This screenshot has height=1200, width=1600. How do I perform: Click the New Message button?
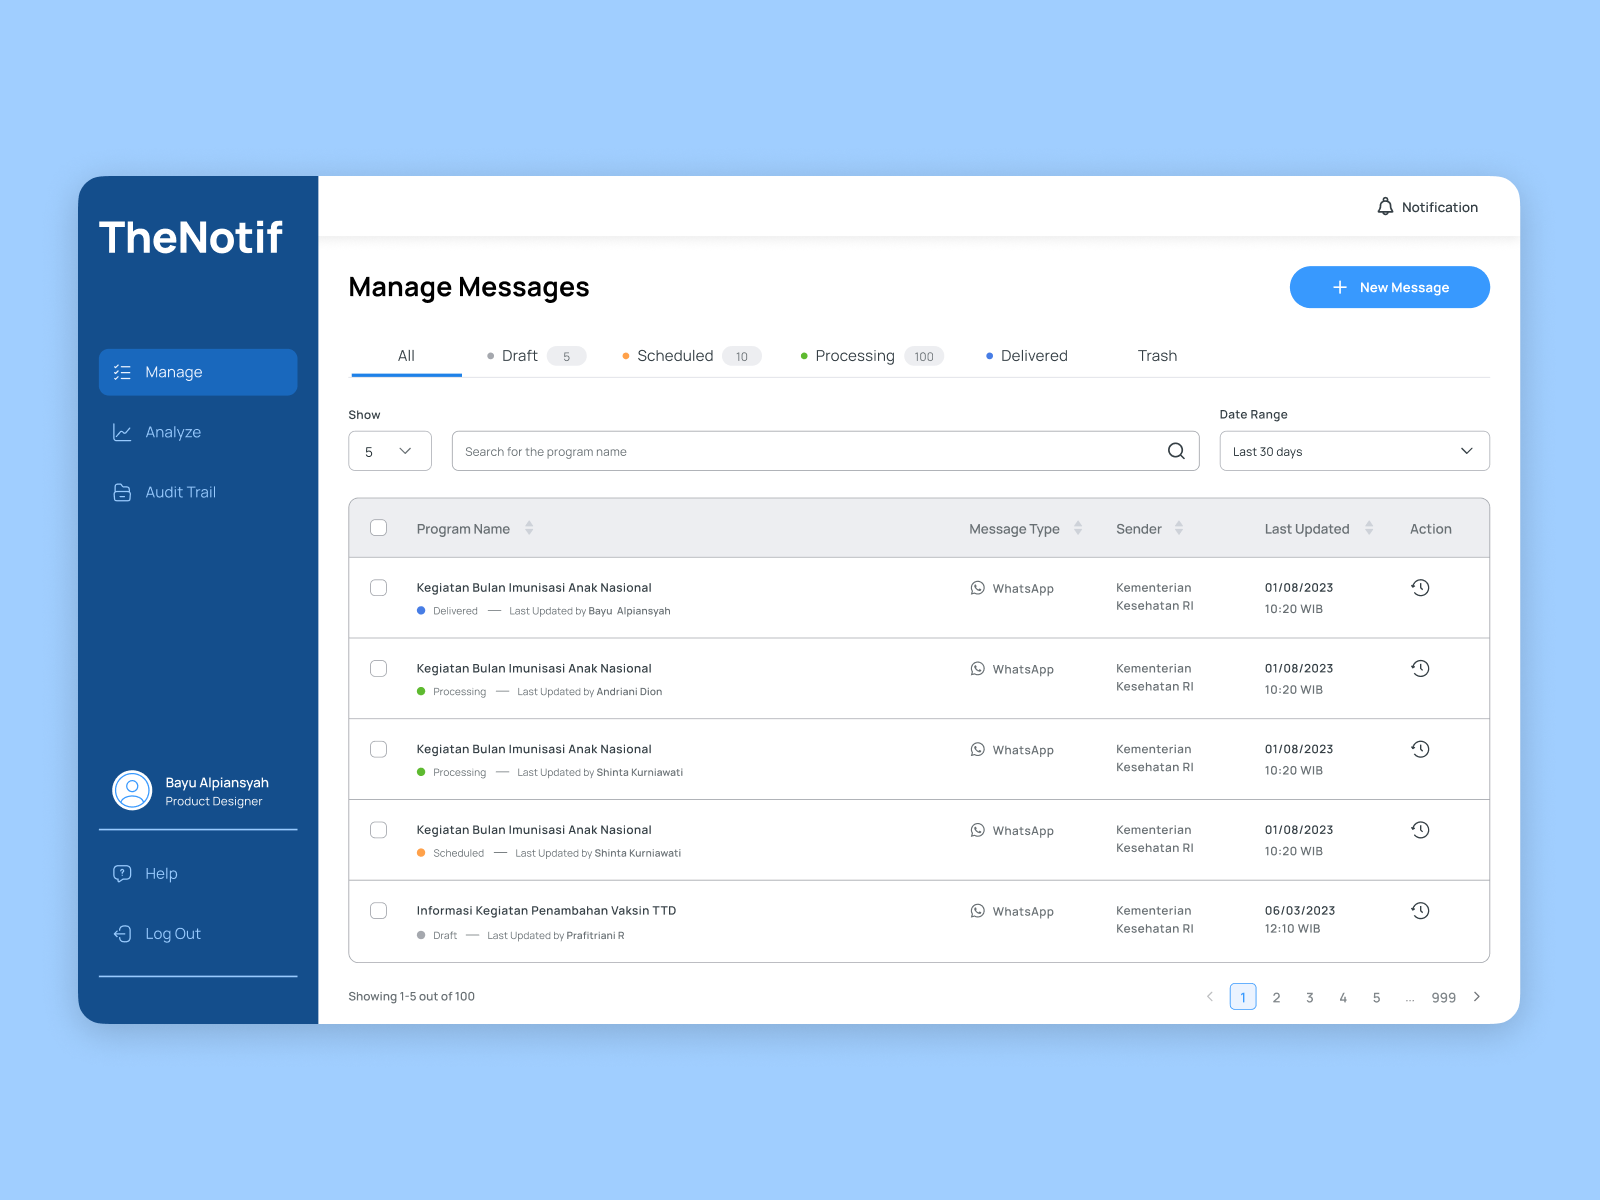(x=1389, y=287)
